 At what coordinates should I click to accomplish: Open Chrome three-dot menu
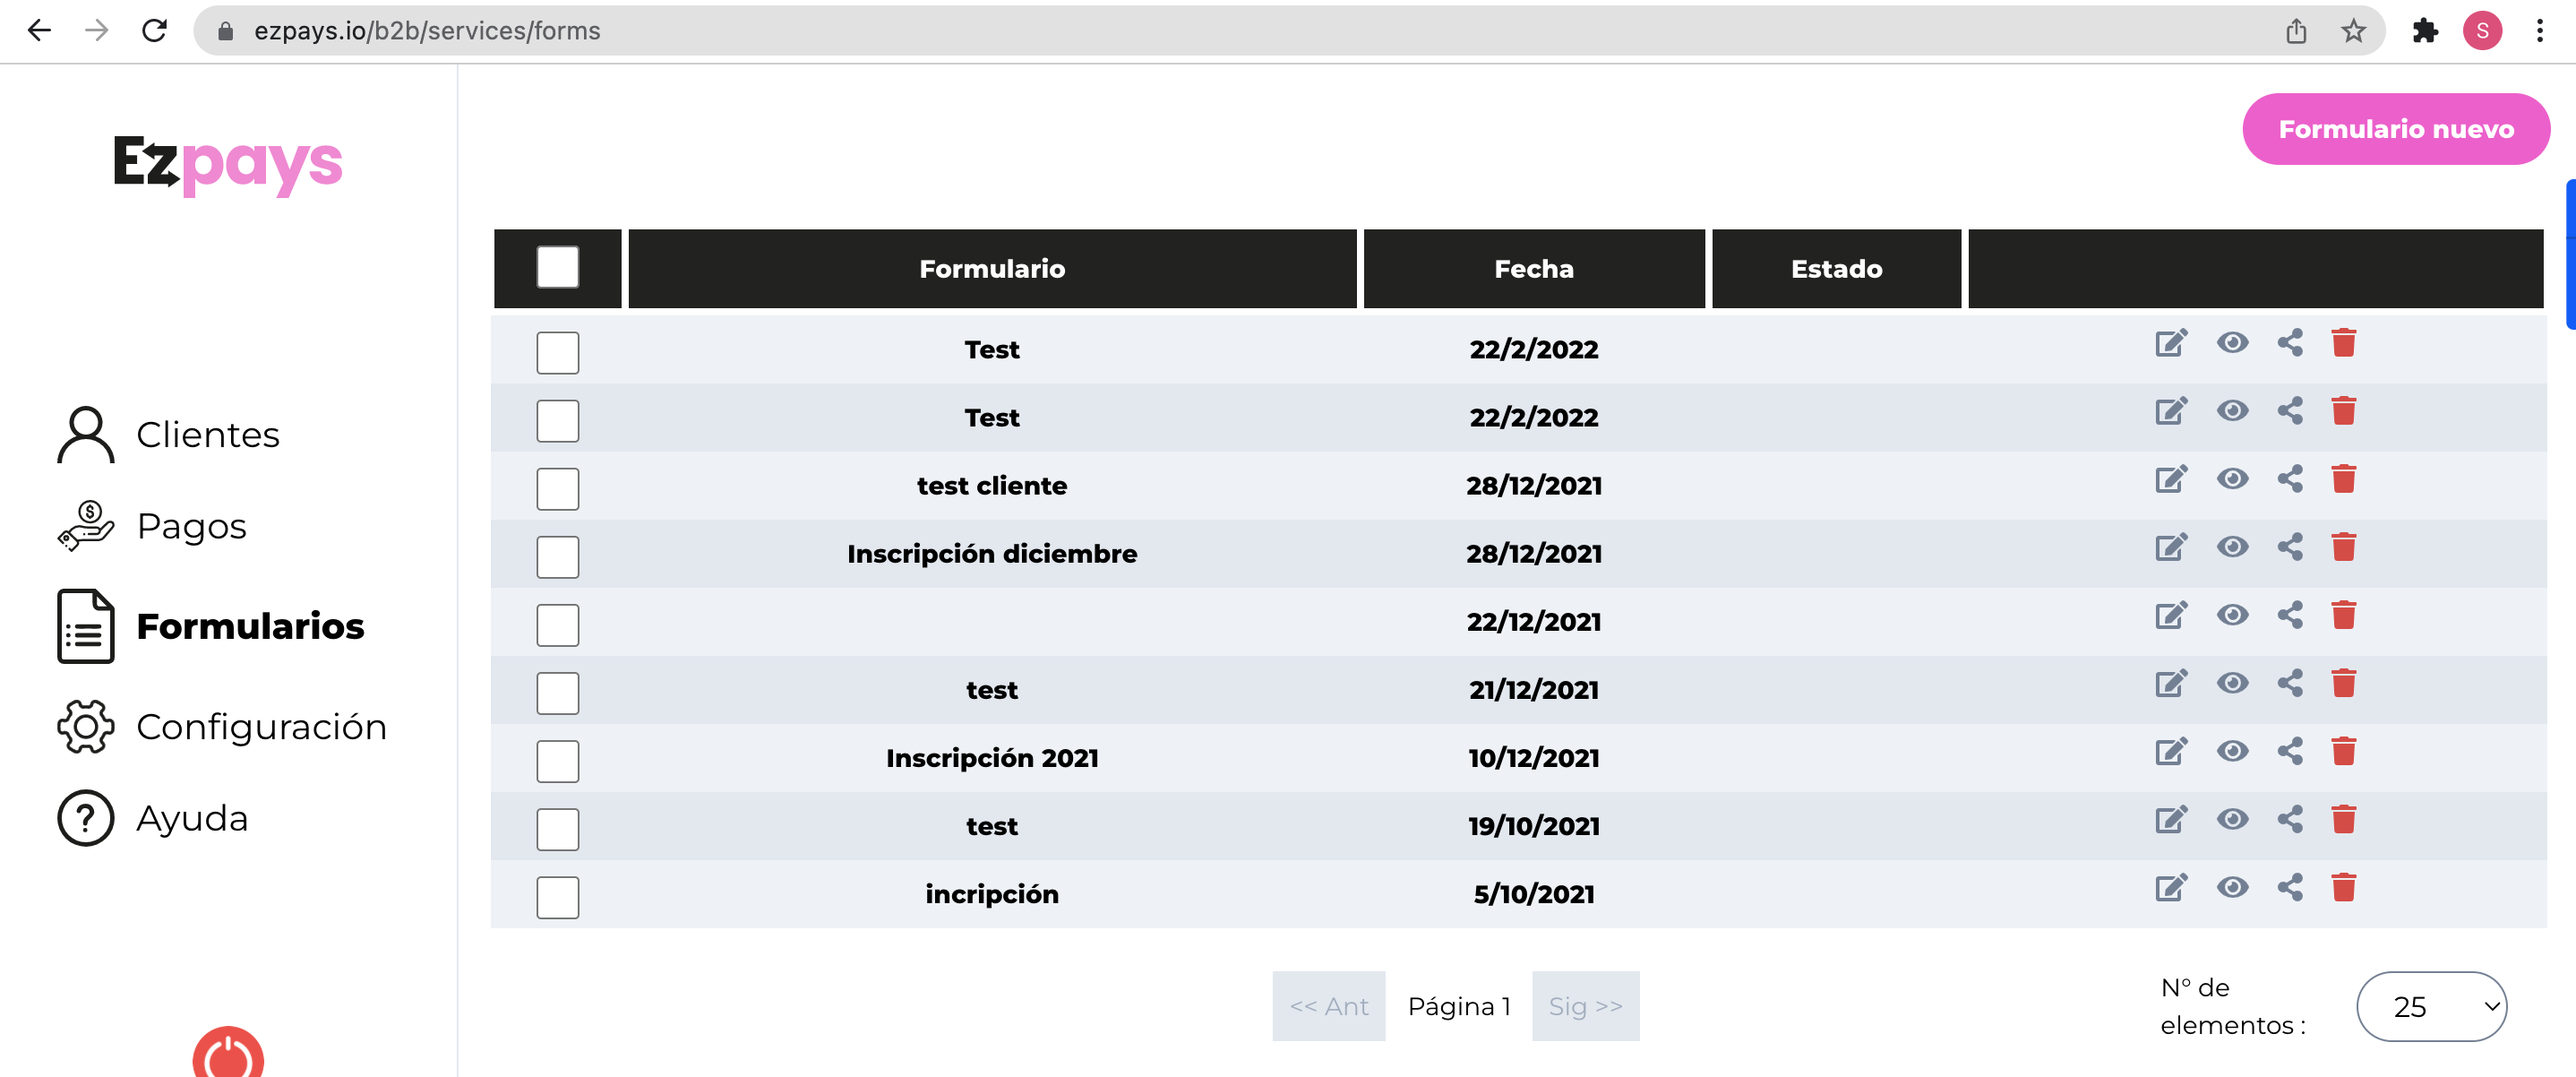(2539, 31)
